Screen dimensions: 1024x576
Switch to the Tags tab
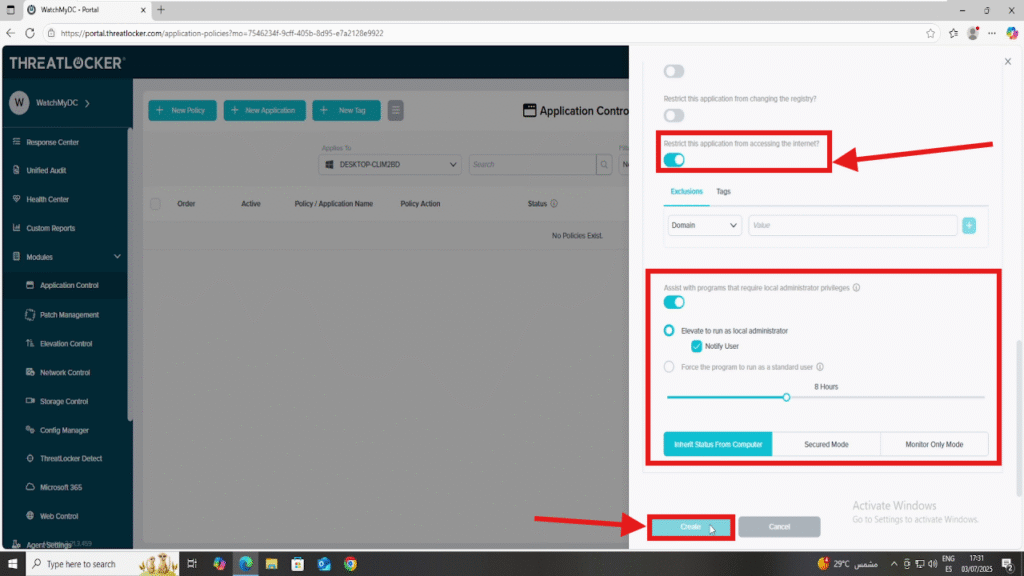723,191
